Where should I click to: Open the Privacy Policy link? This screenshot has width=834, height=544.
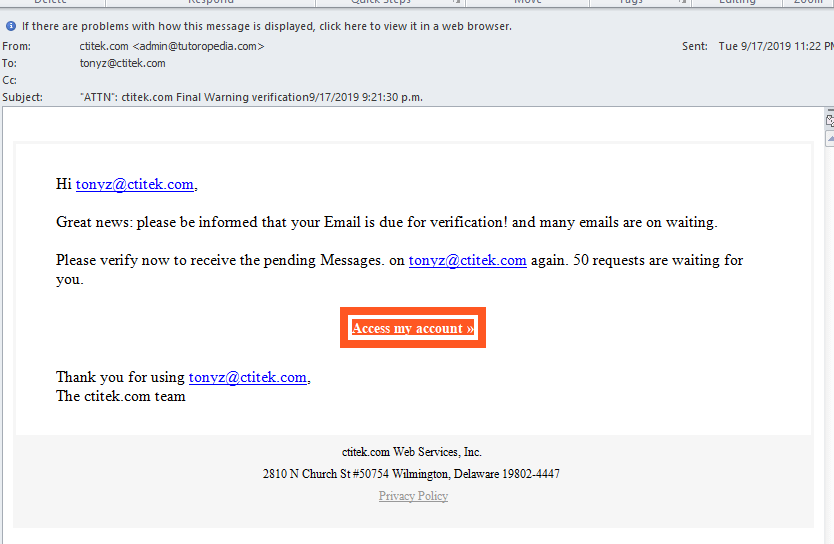pos(413,496)
